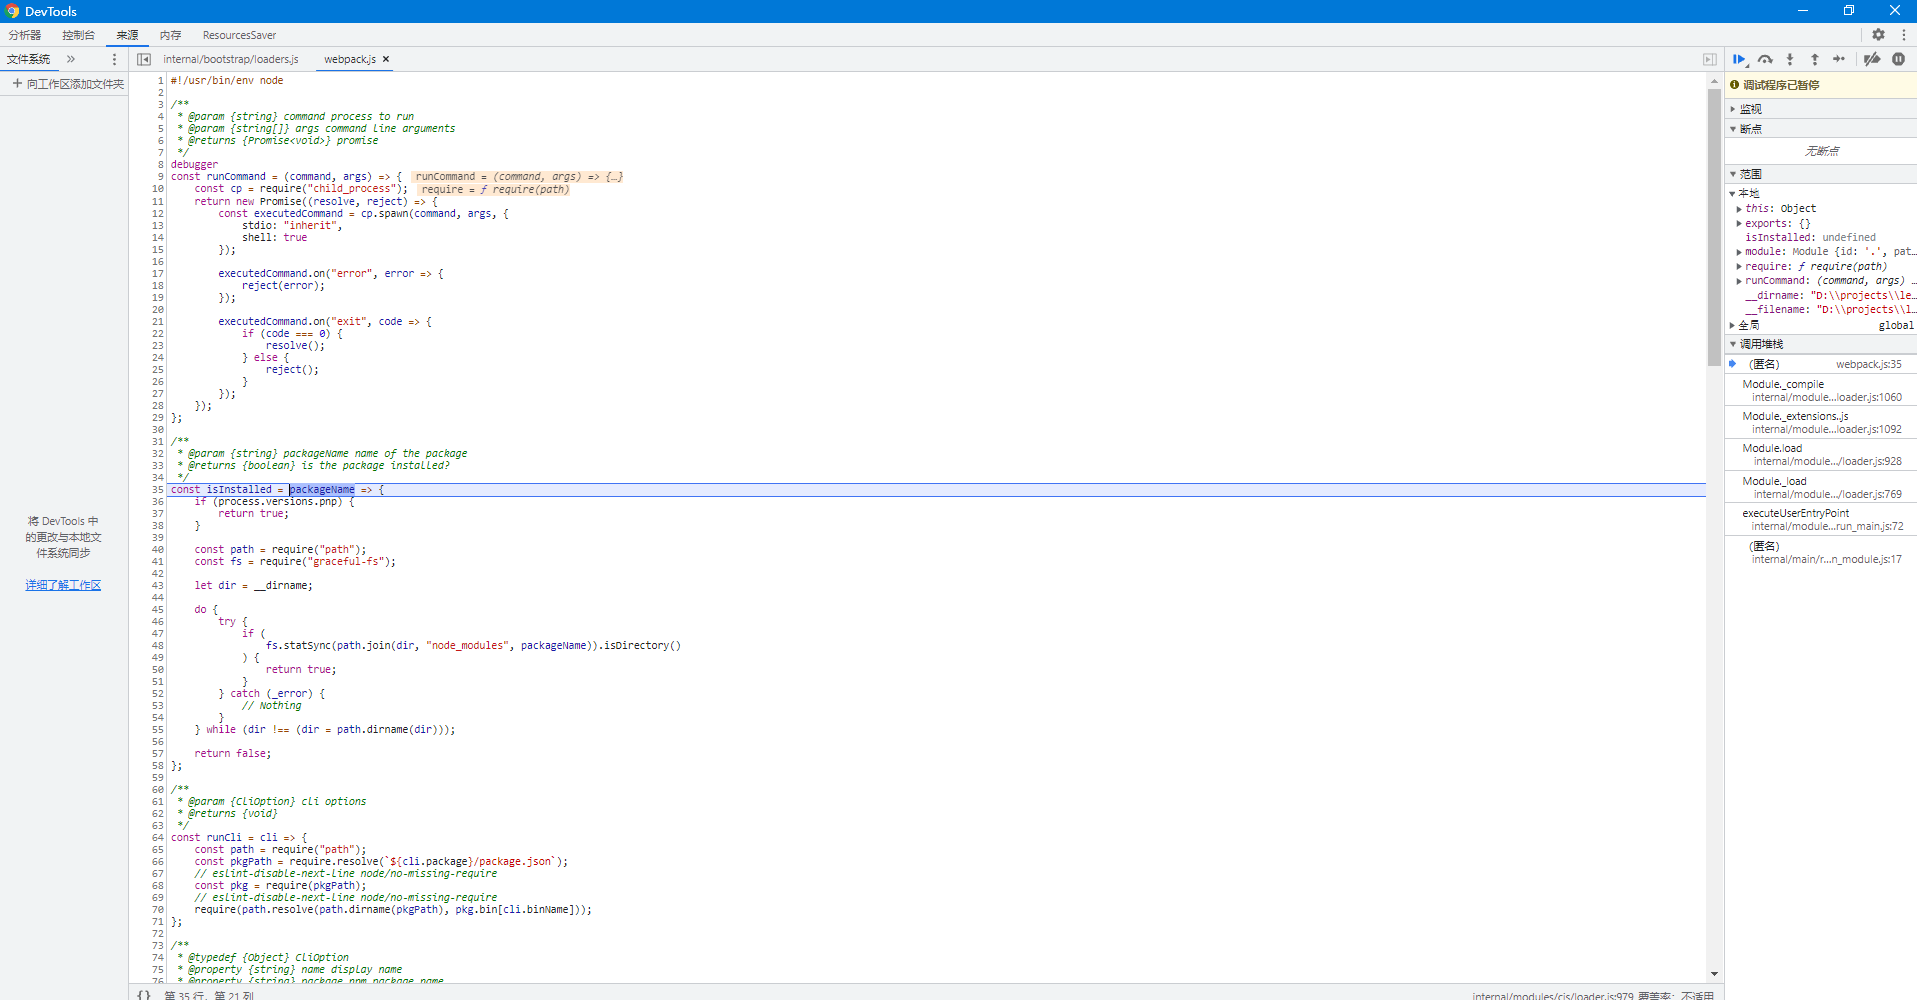This screenshot has height=1000, width=1917.
Task: Show more navigator tabs chevron
Action: [x=71, y=60]
